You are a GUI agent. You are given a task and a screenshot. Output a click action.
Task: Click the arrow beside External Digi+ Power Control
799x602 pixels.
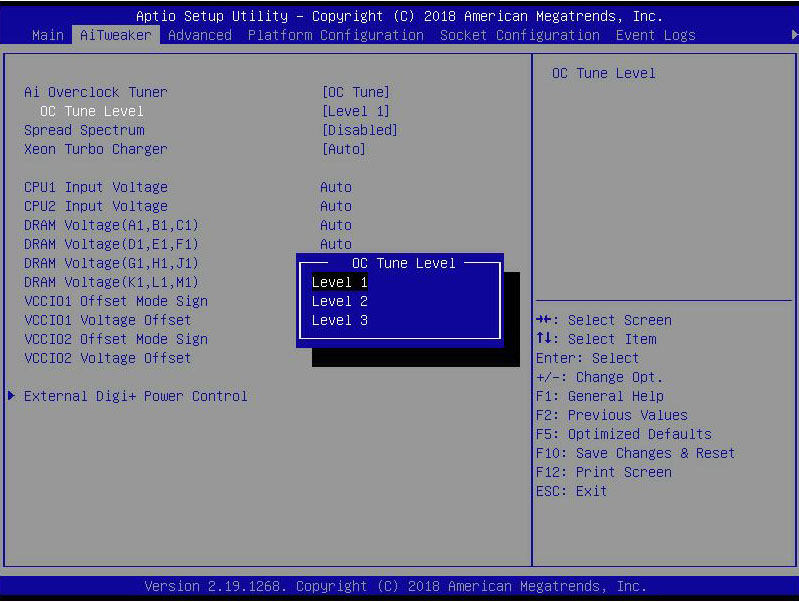pos(11,396)
